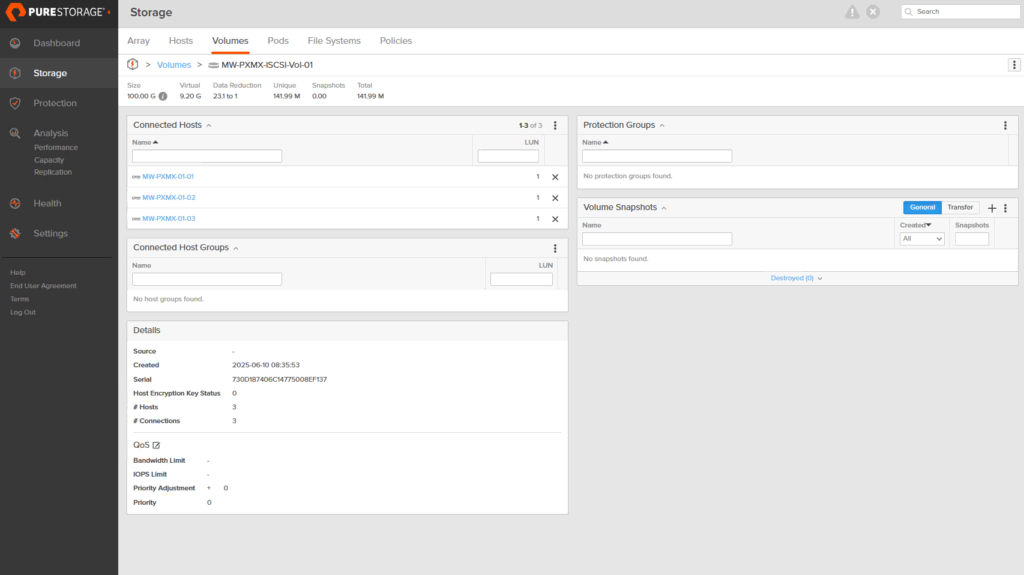Collapse the Protection Groups panel
The height and width of the screenshot is (575, 1024).
point(662,125)
